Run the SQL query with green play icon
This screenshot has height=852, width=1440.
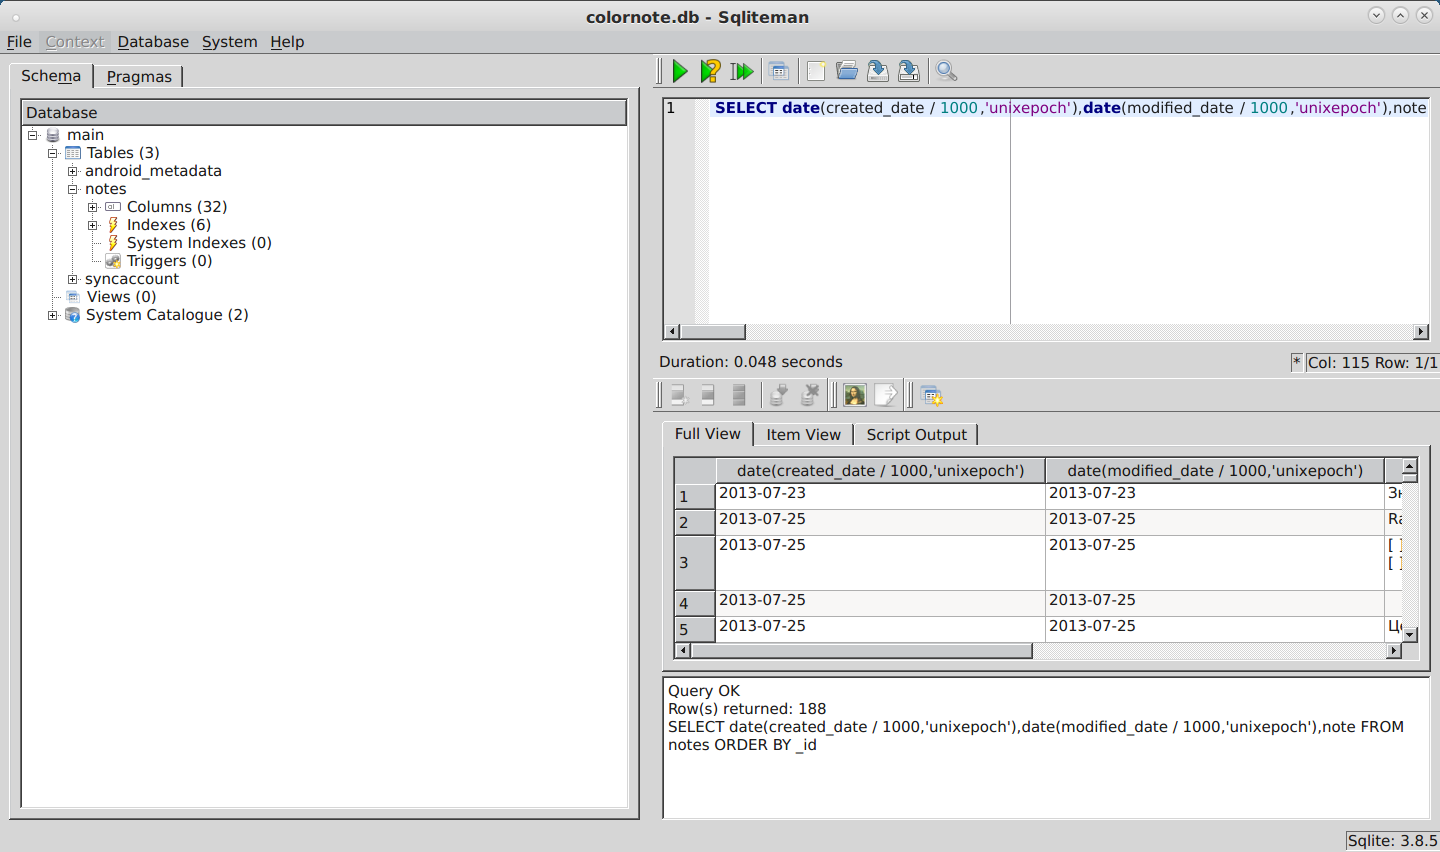click(680, 71)
